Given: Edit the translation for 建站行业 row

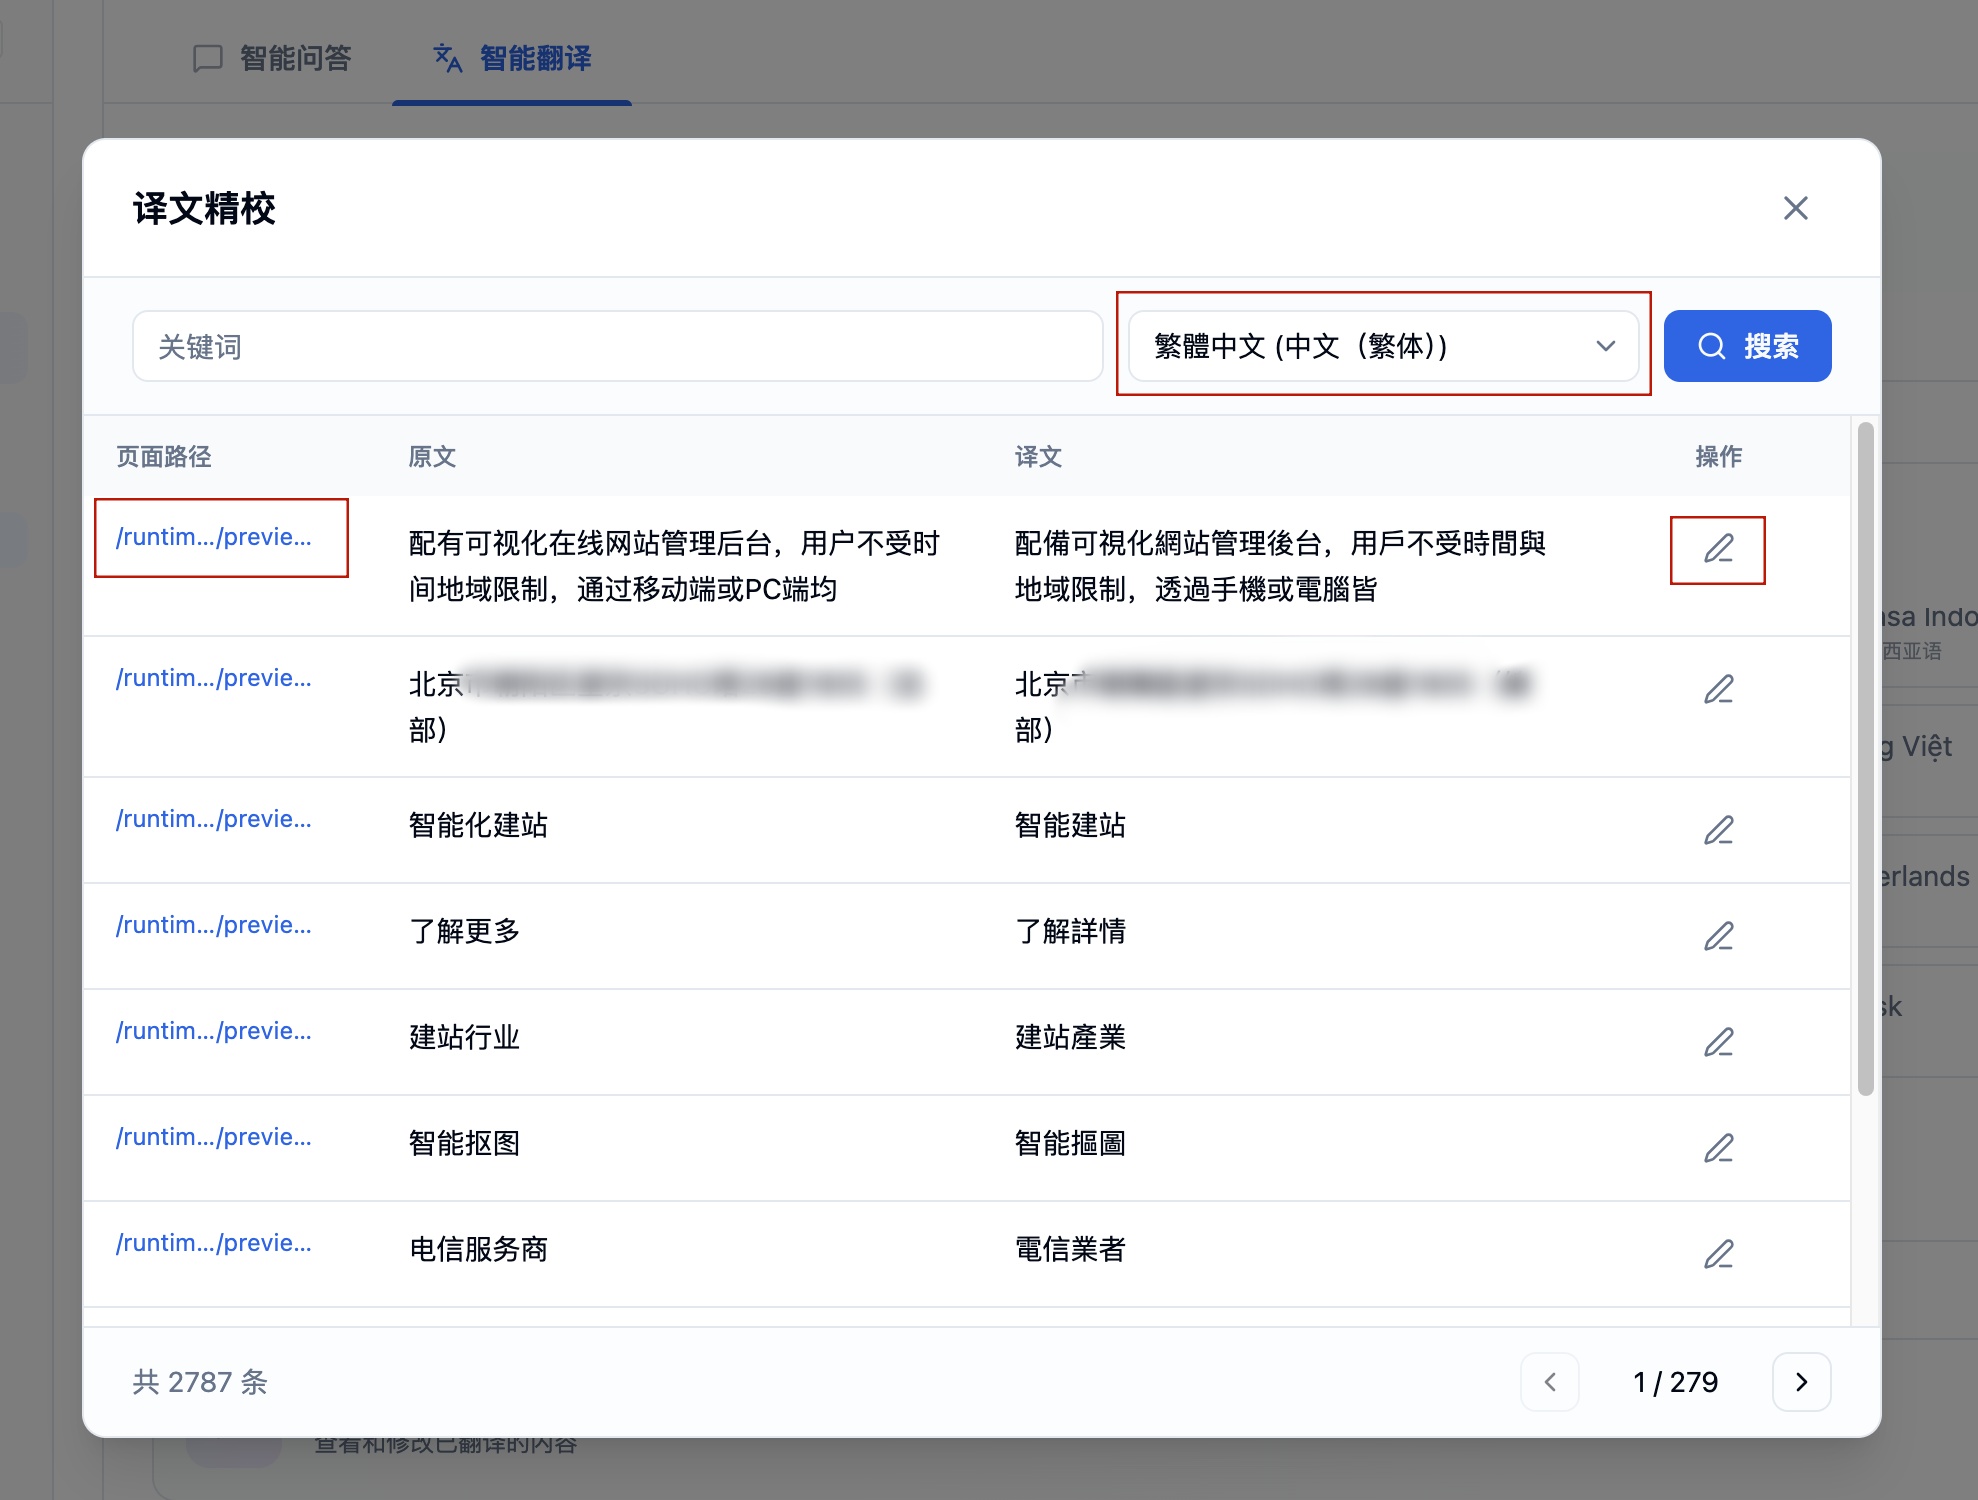Looking at the screenshot, I should 1719,1042.
